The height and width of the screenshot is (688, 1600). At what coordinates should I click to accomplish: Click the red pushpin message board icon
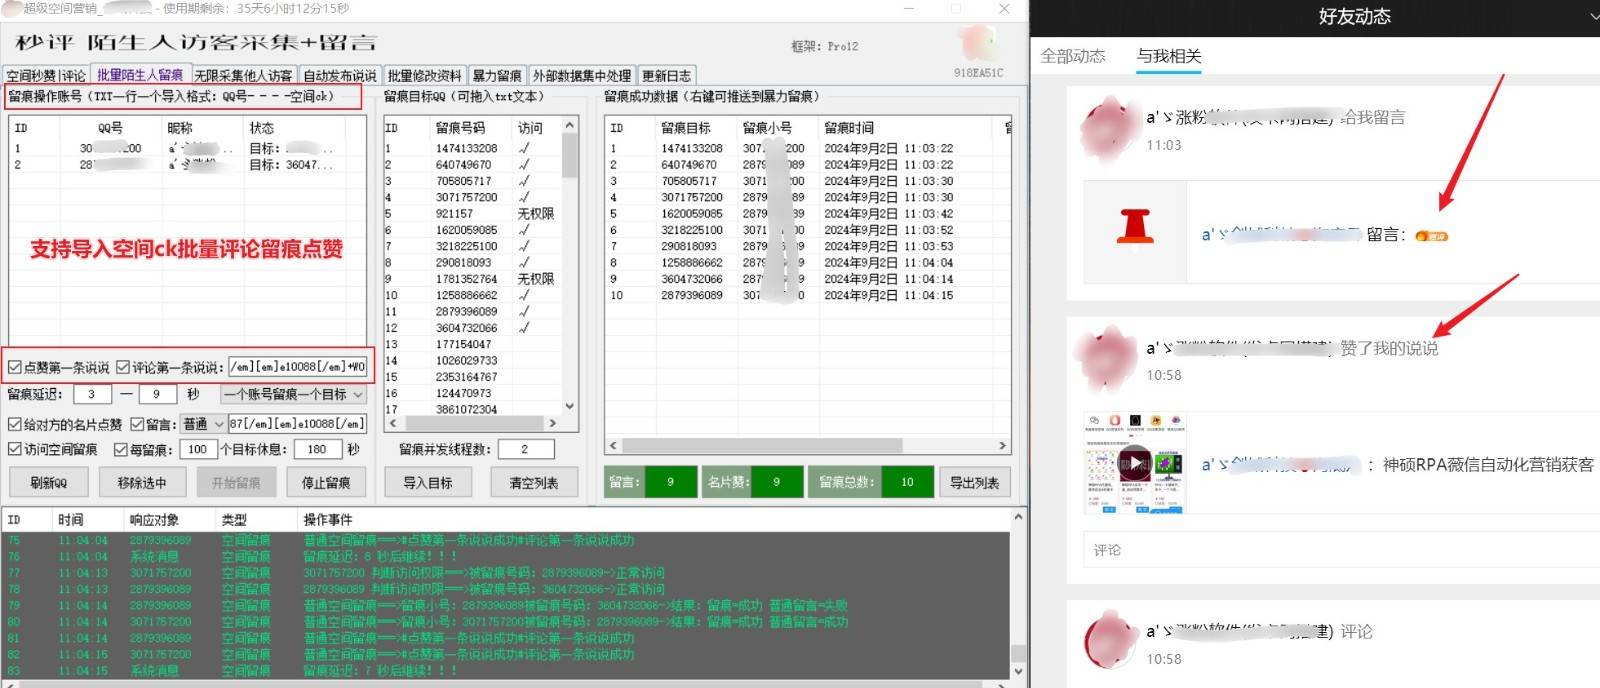(x=1135, y=226)
